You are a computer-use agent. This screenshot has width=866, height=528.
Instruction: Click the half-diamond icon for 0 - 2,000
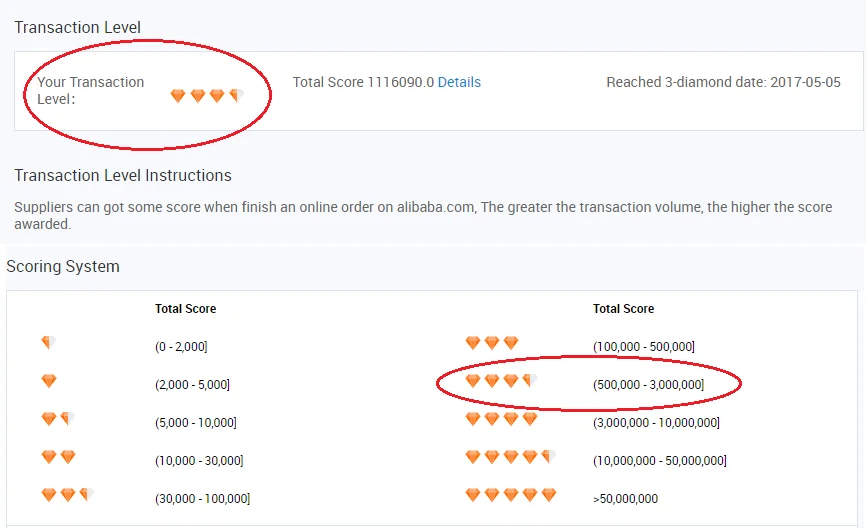point(47,344)
